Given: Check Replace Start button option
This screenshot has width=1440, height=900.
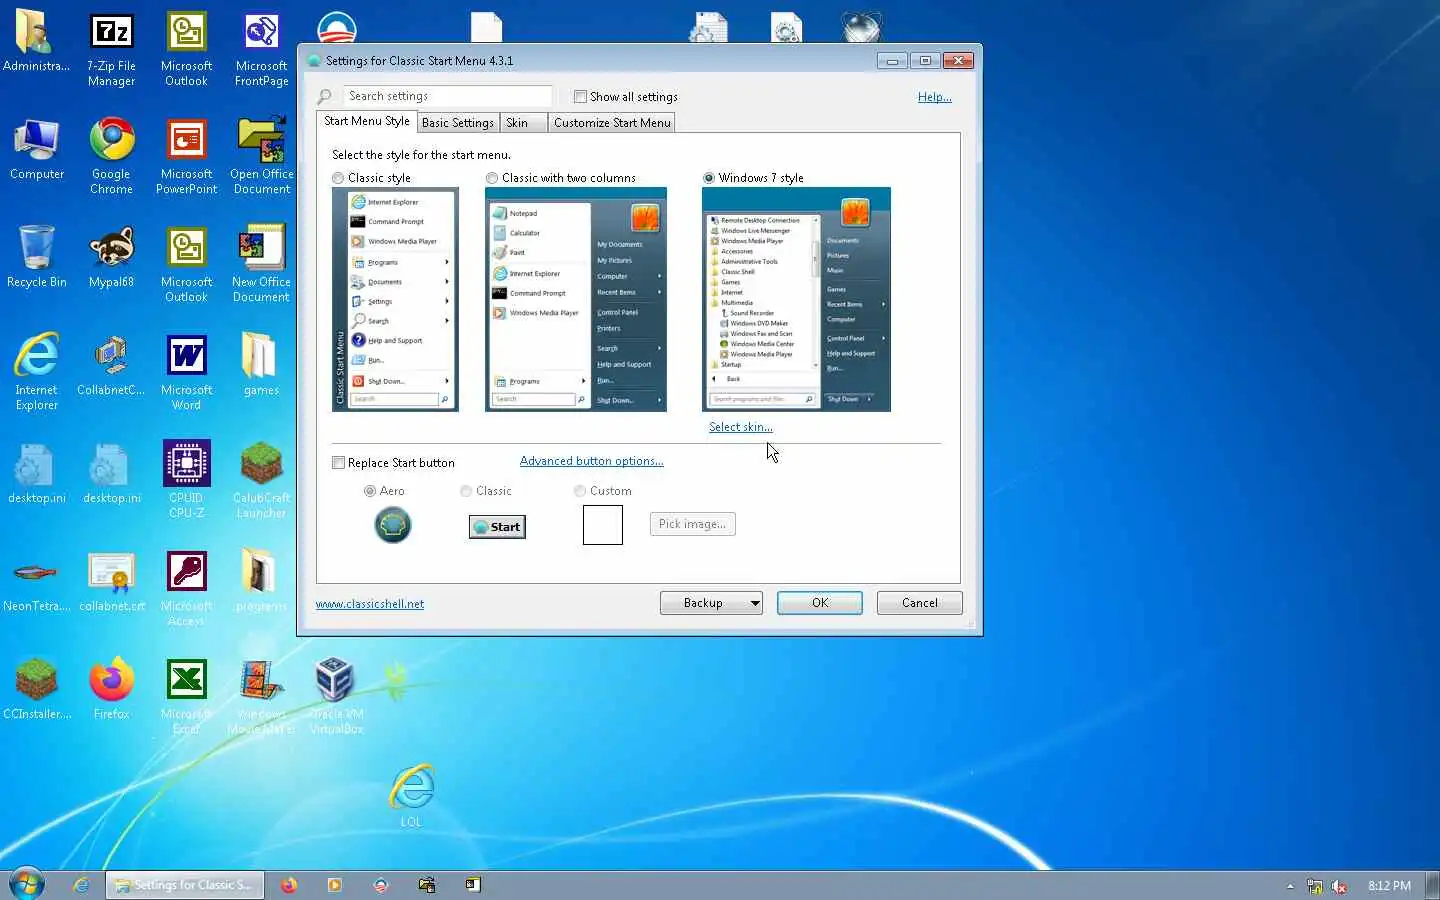Looking at the screenshot, I should click(x=338, y=463).
